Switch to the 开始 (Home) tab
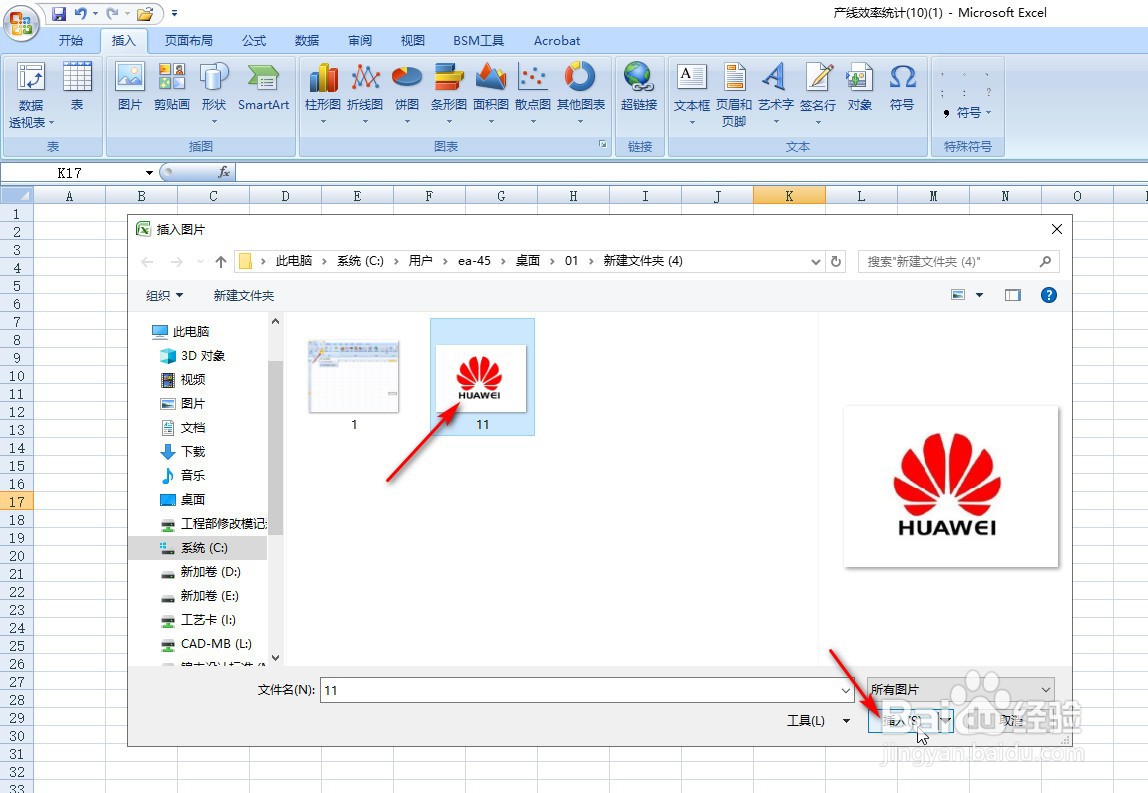 click(x=71, y=41)
